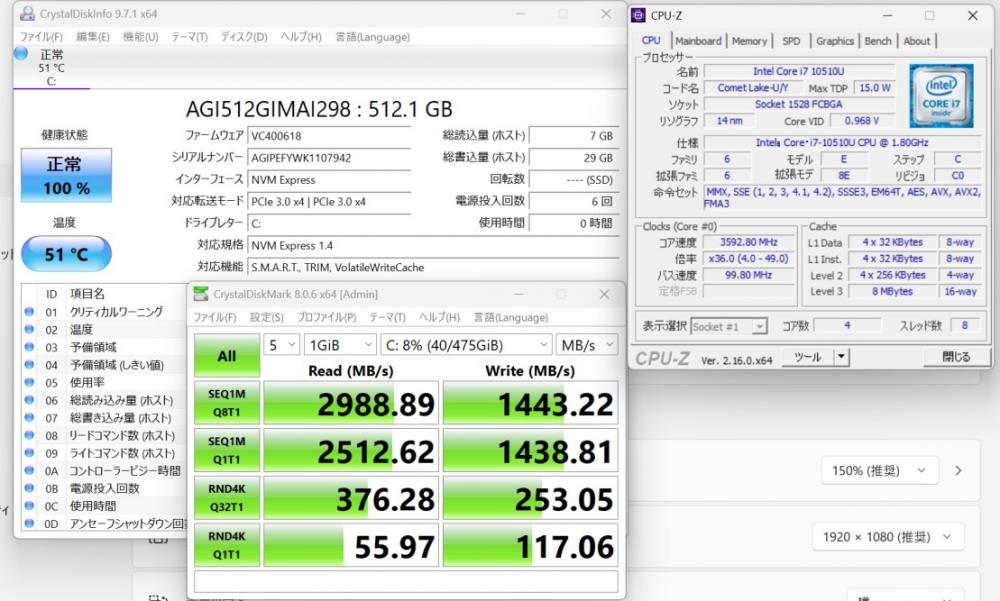Start RND4K Q32T1 benchmark test
This screenshot has height=601, width=1000.
(x=227, y=498)
